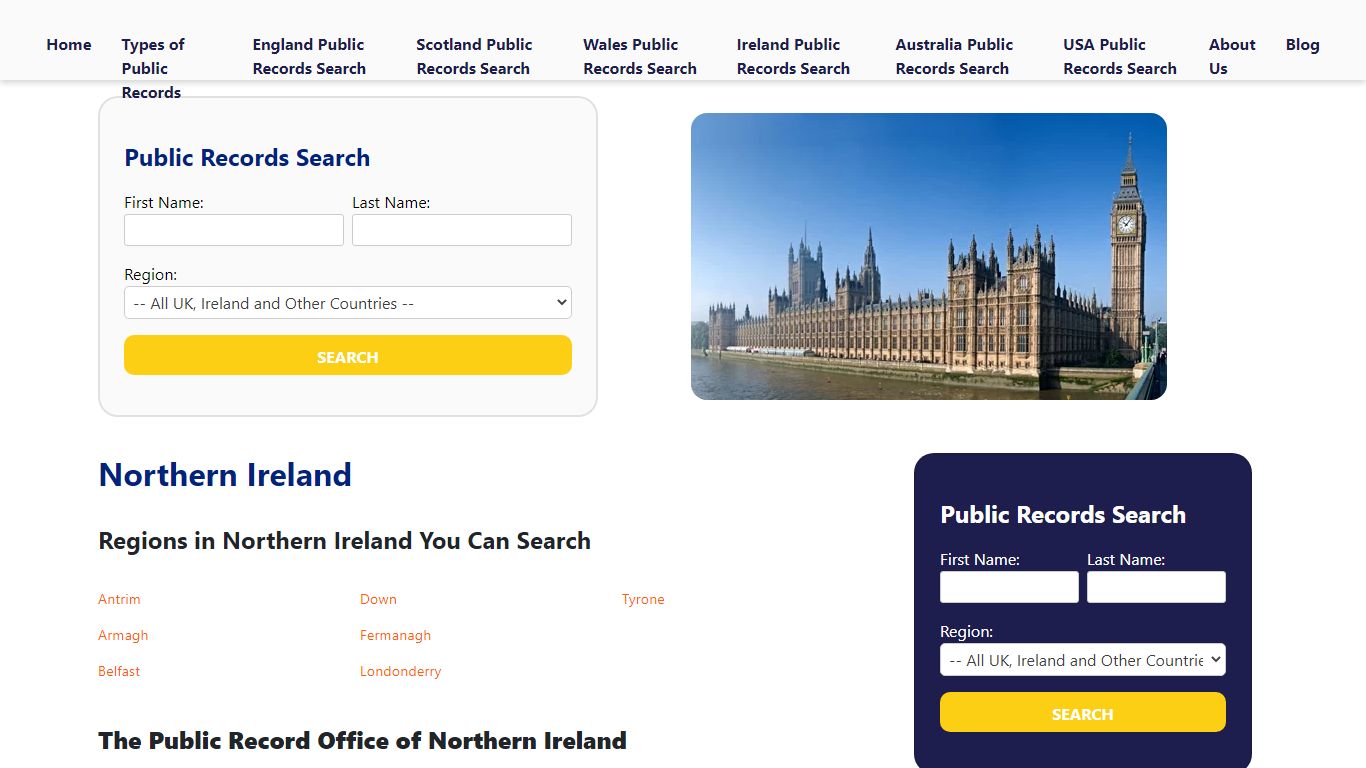Screen dimensions: 1366x768
Task: Focus Last Name field in top search form
Action: pyautogui.click(x=462, y=230)
